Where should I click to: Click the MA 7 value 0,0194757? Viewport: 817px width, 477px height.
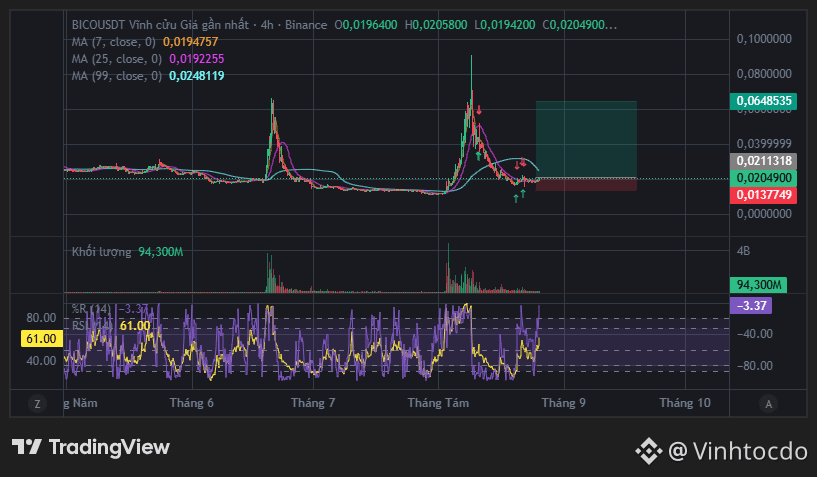(x=191, y=42)
